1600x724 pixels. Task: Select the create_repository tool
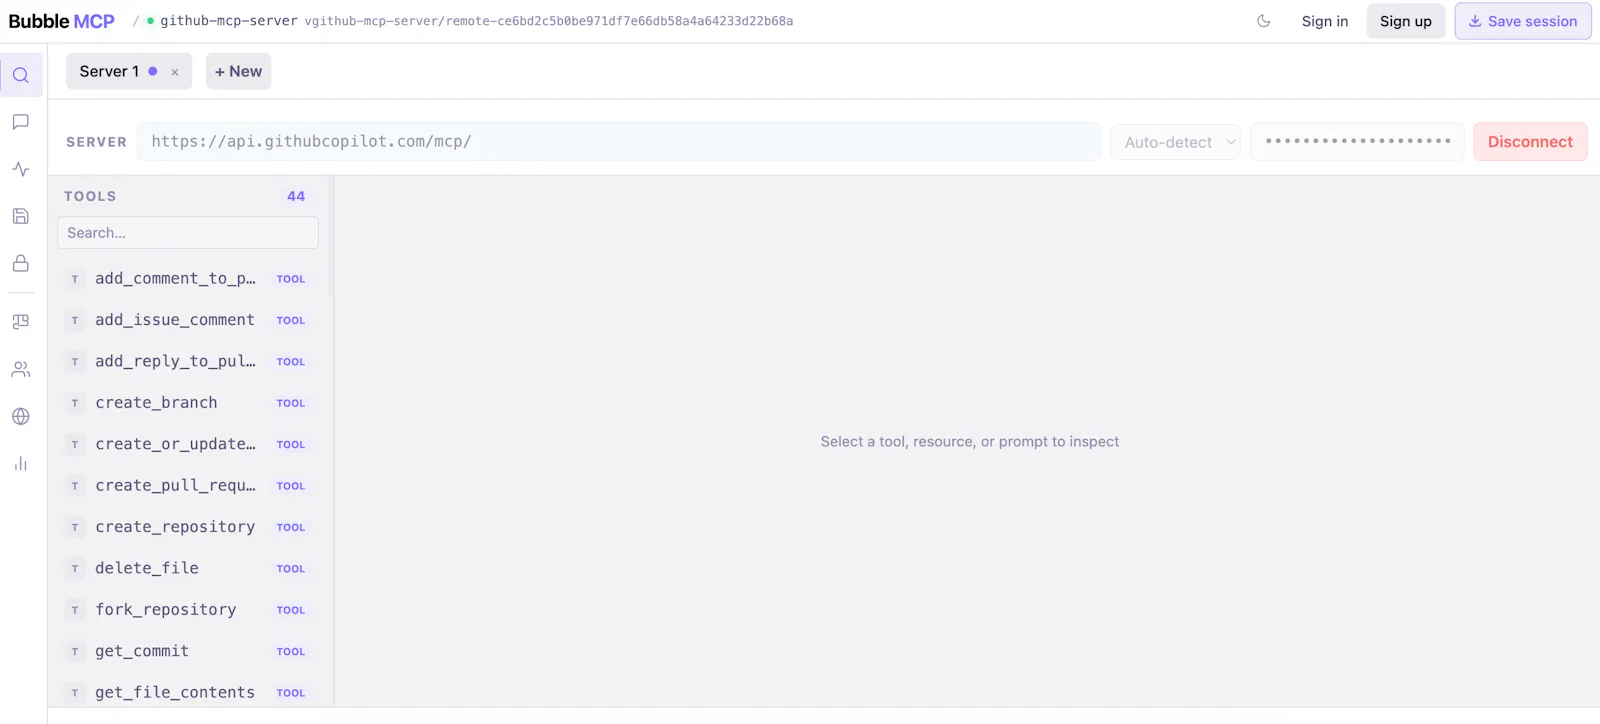coord(189,527)
